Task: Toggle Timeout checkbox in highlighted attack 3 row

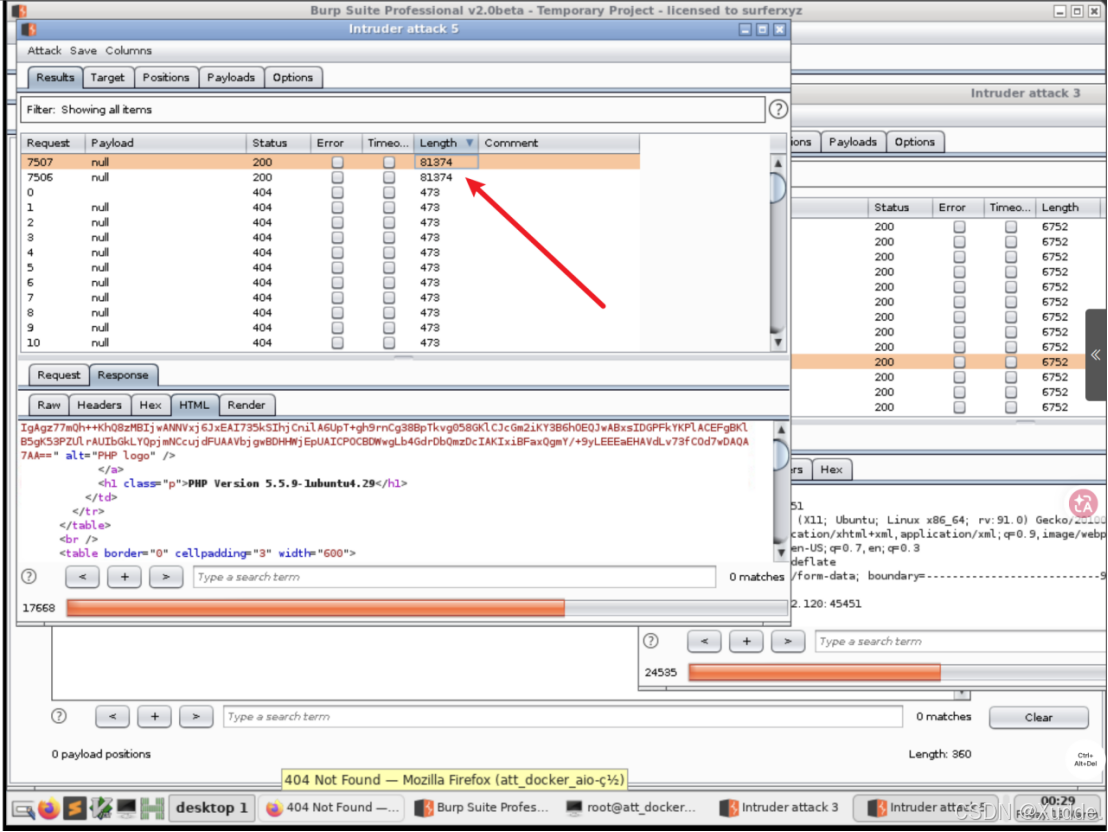Action: pyautogui.click(x=1011, y=362)
